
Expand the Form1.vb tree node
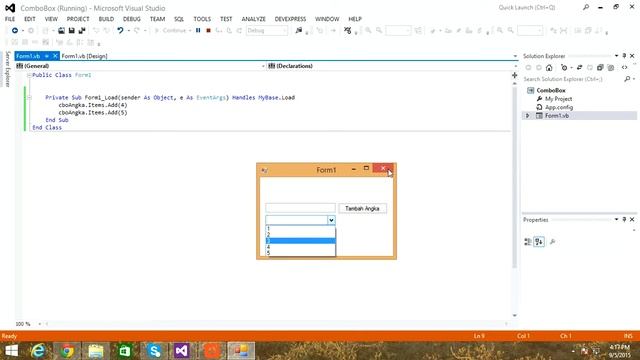click(527, 116)
